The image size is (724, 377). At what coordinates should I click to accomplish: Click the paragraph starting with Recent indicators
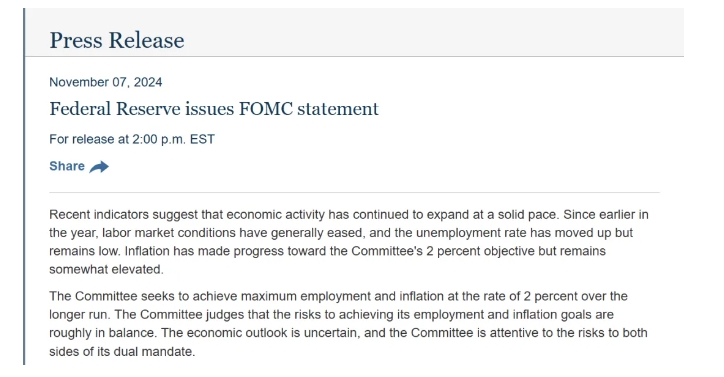[x=349, y=242]
